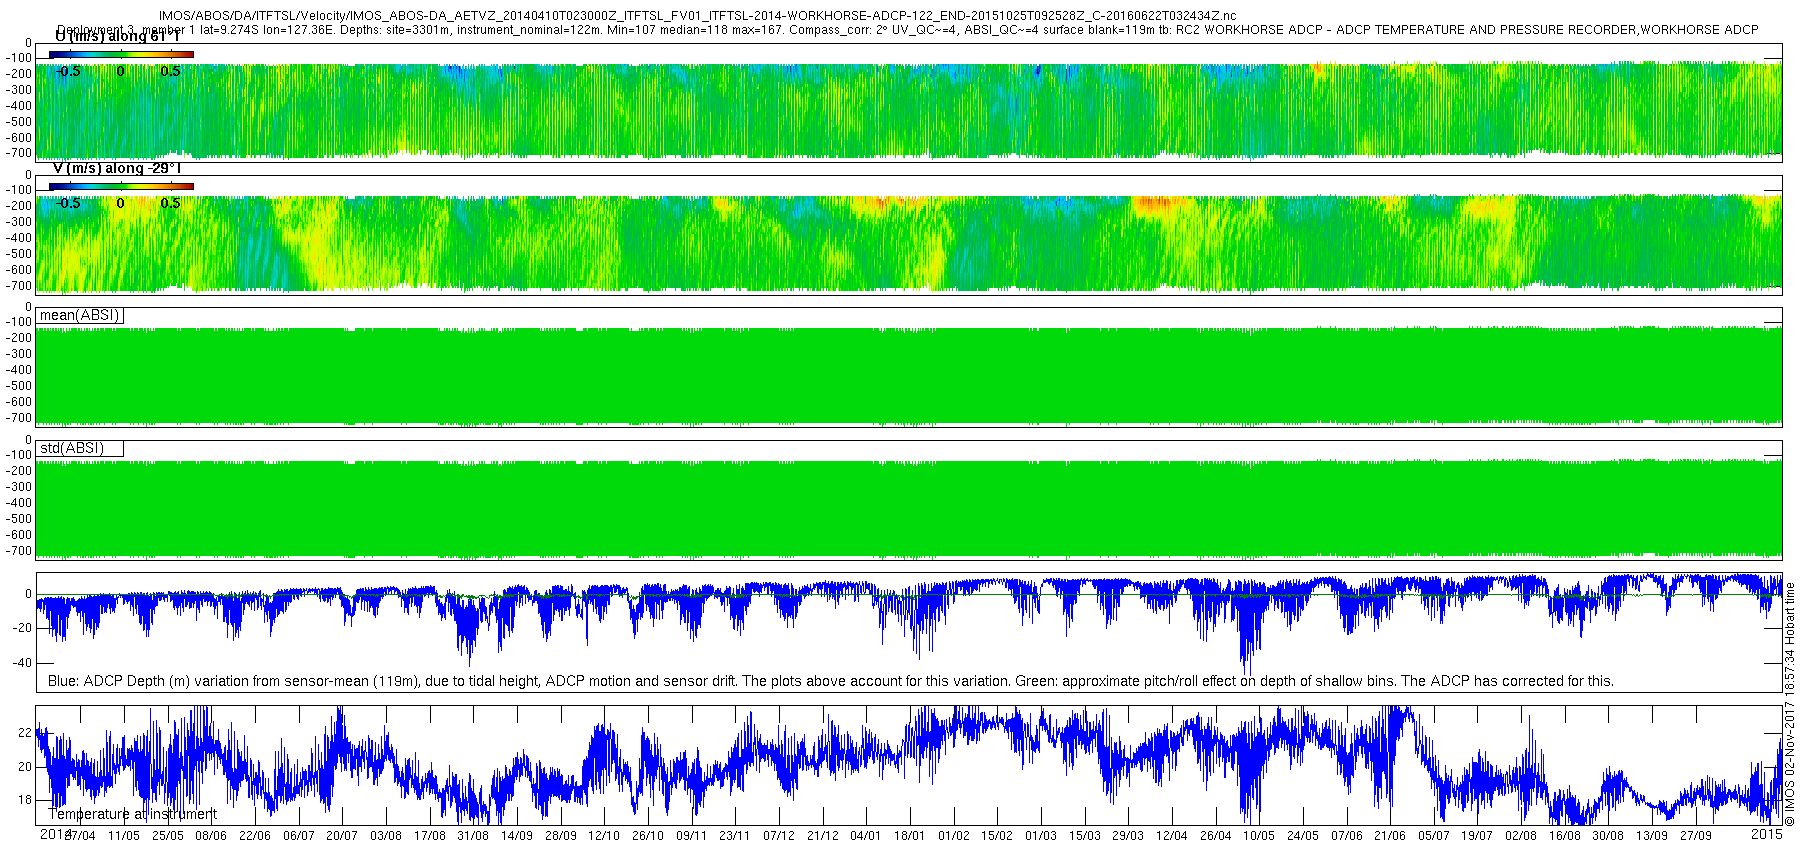Click the "22/06" date tick label
This screenshot has height=850, width=1800.
255,836
